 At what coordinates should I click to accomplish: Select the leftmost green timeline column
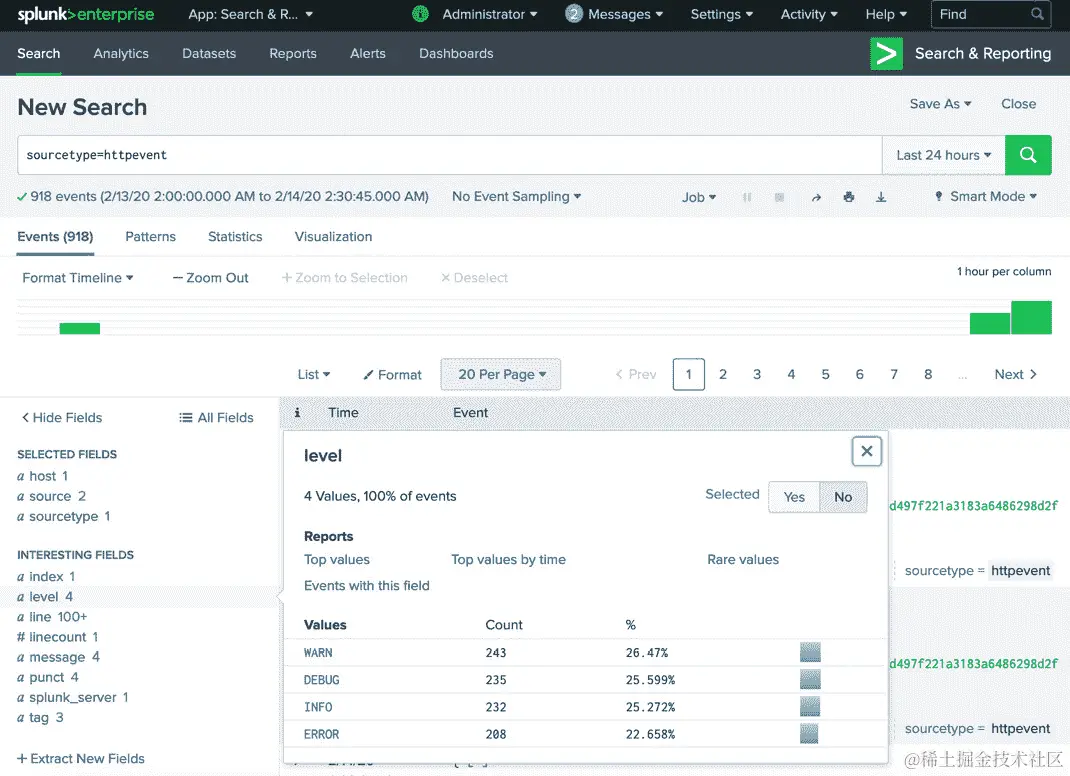click(x=80, y=328)
